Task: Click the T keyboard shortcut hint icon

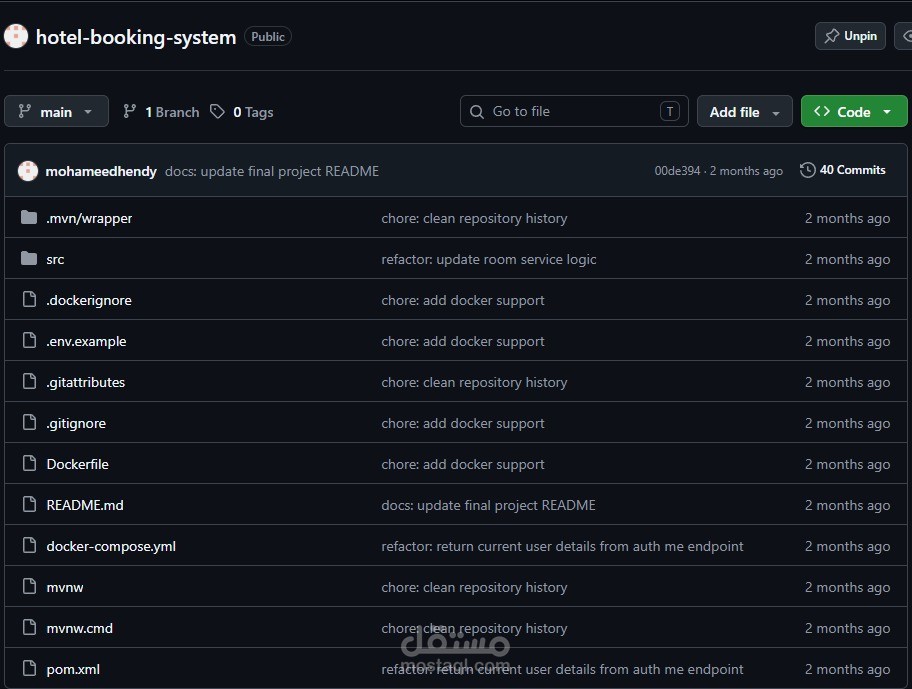Action: coord(669,111)
